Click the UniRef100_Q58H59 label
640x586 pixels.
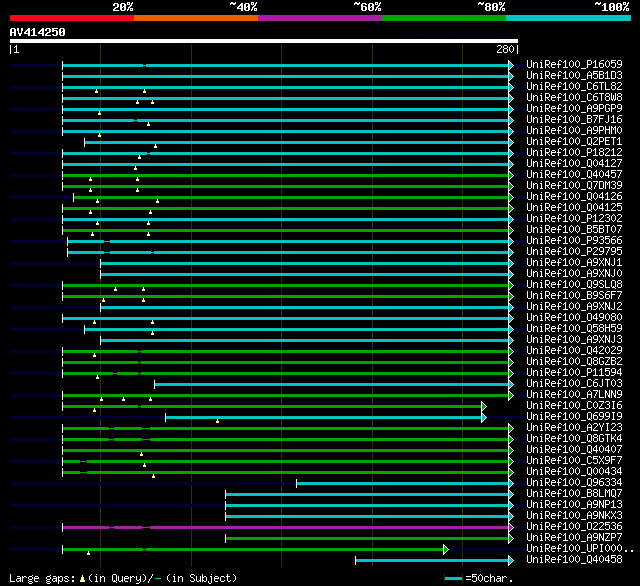[574, 329]
